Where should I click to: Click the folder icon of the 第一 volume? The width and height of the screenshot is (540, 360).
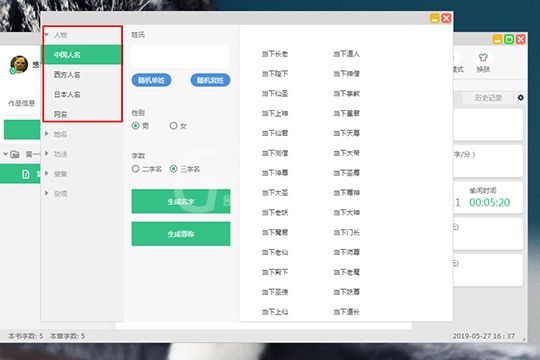tap(15, 154)
